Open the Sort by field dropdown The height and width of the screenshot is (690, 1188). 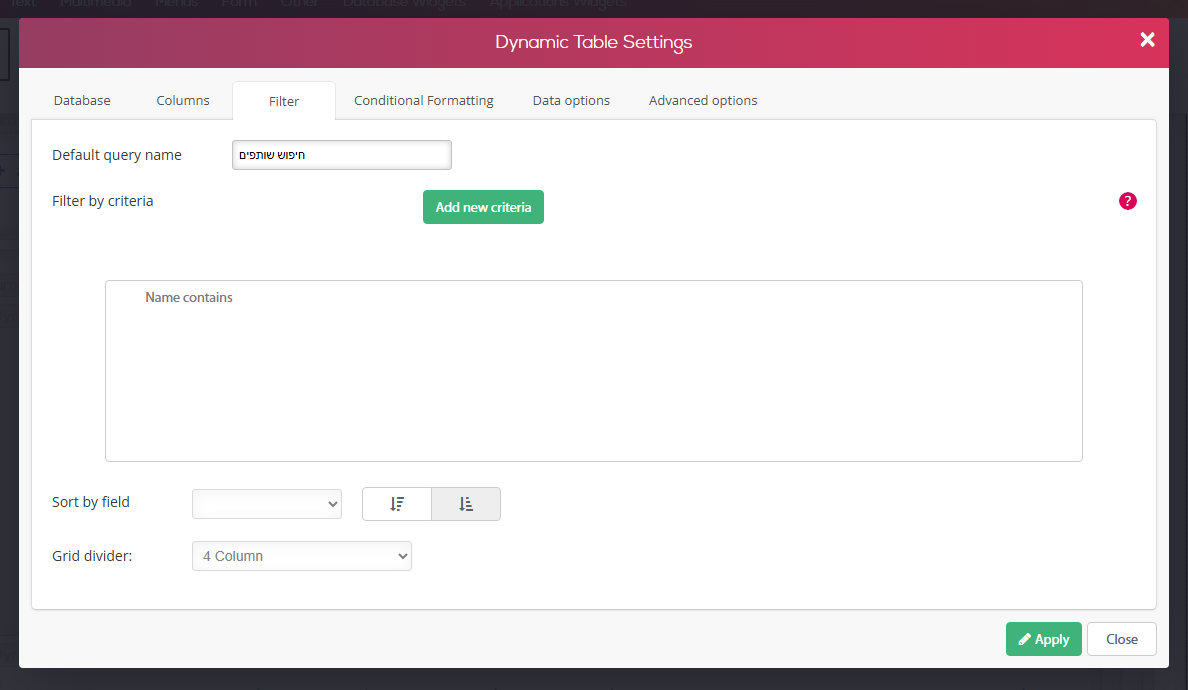267,504
